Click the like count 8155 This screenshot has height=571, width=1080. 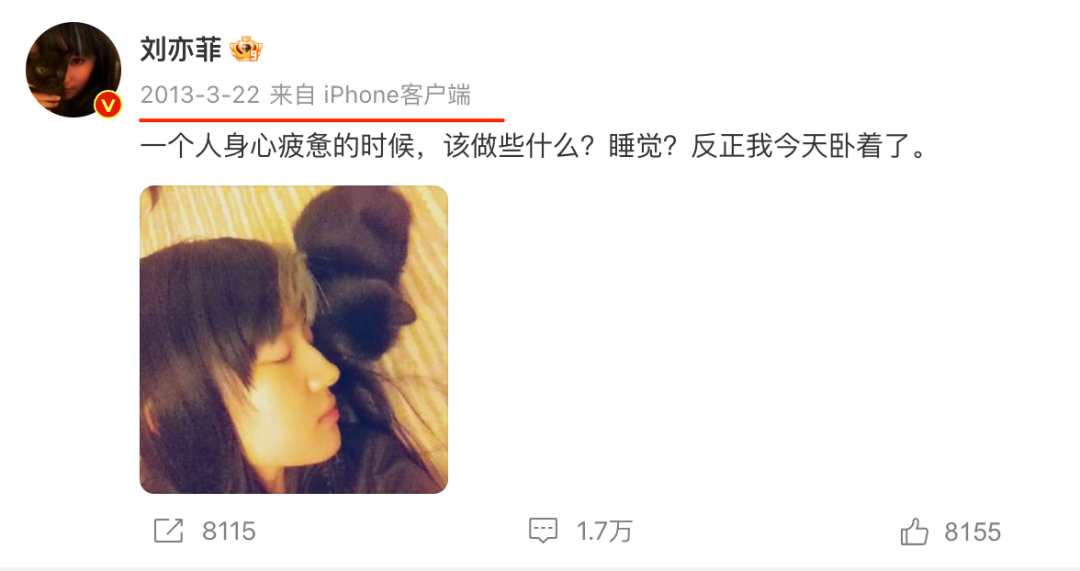click(x=972, y=532)
